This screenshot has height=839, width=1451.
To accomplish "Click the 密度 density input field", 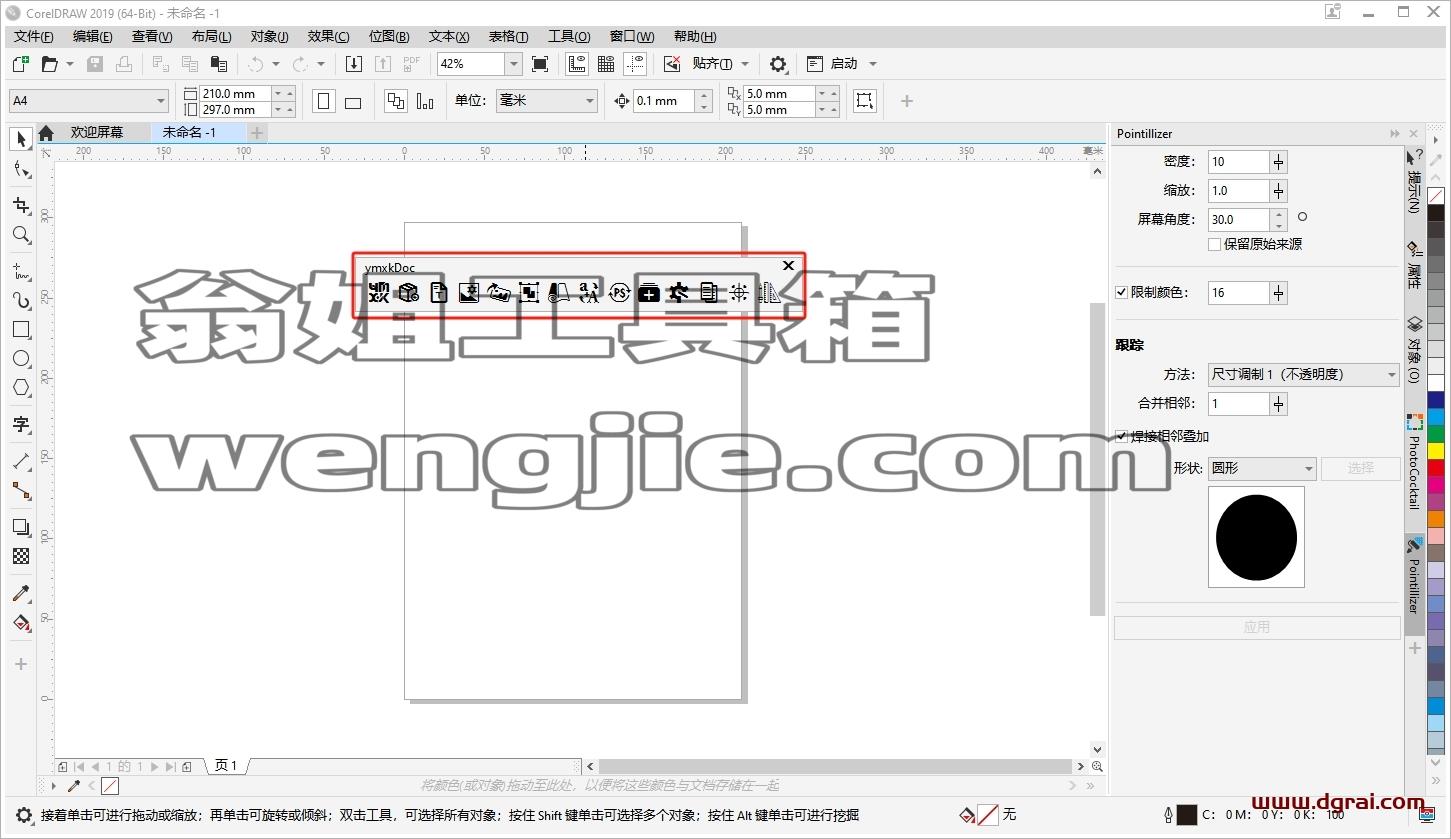I will [1239, 162].
